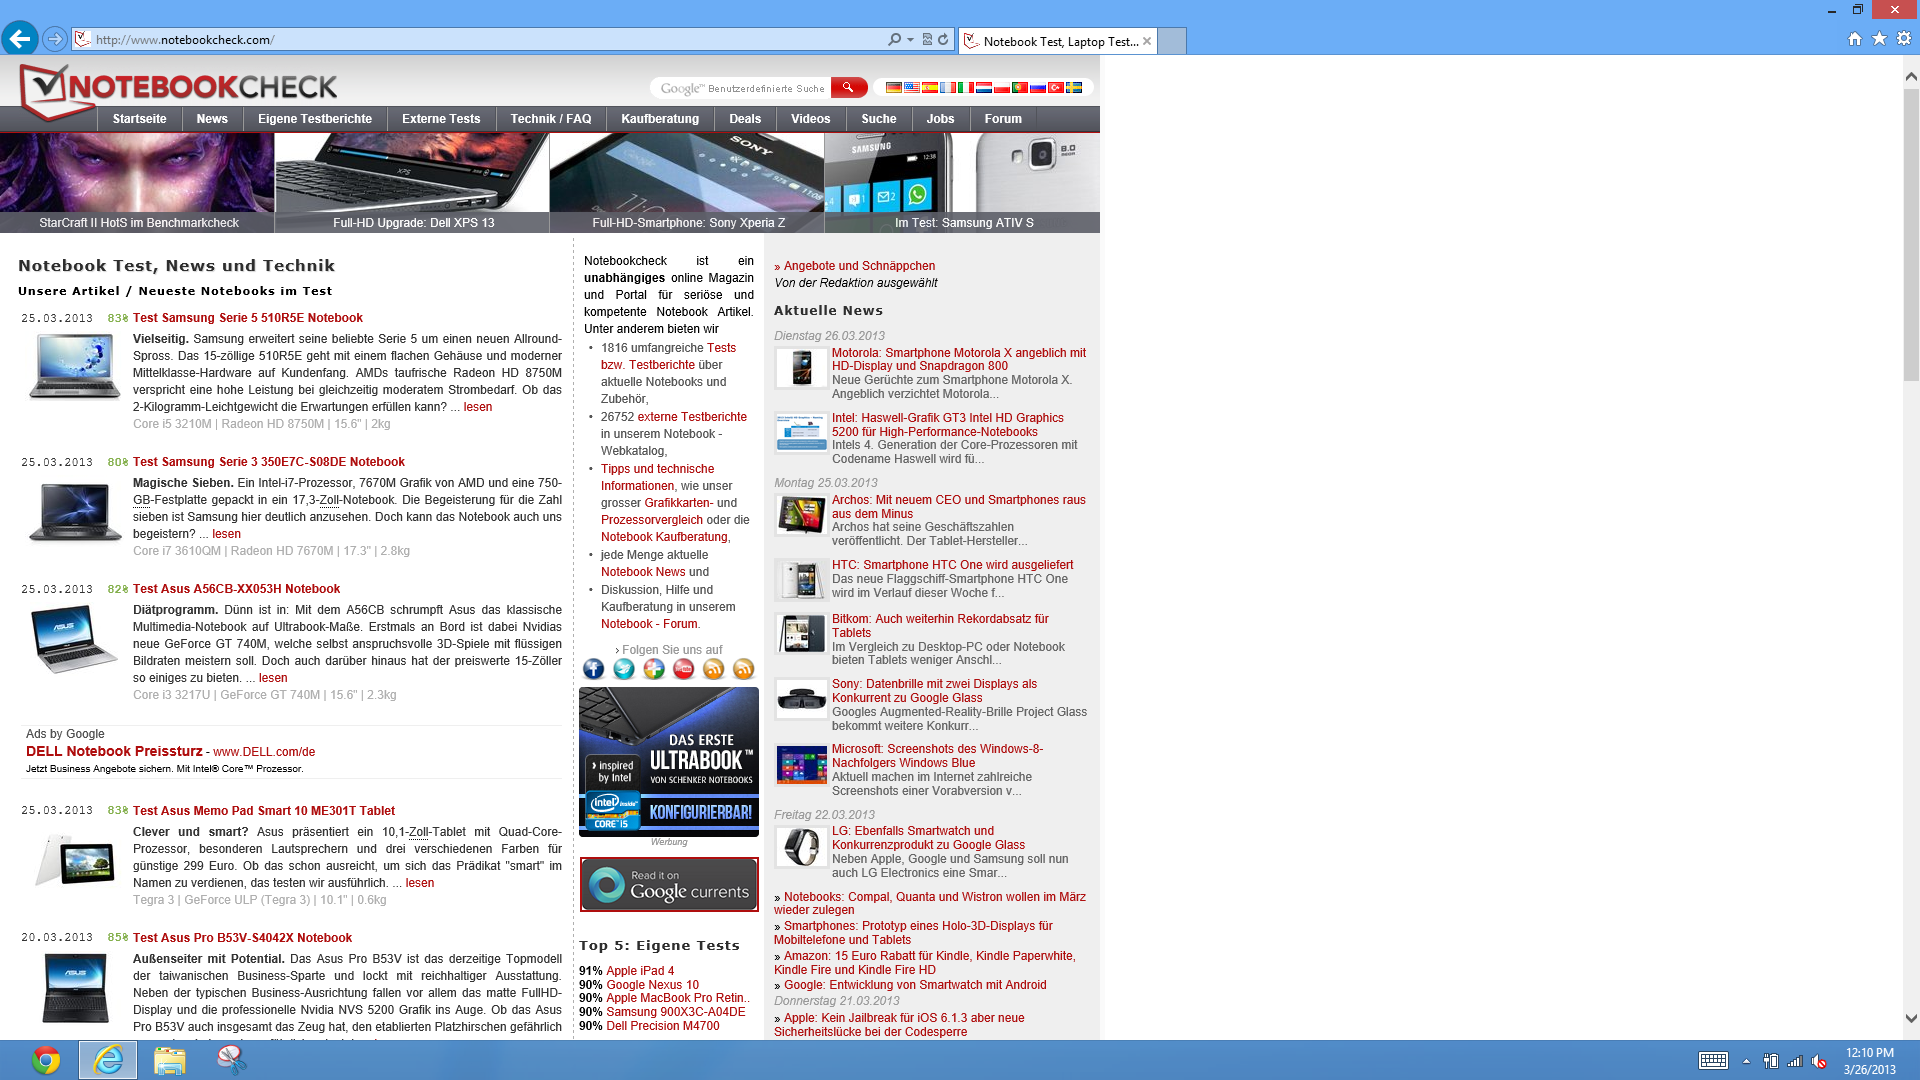Screen dimensions: 1920x1080
Task: Switch site language via German flag
Action: coord(893,88)
